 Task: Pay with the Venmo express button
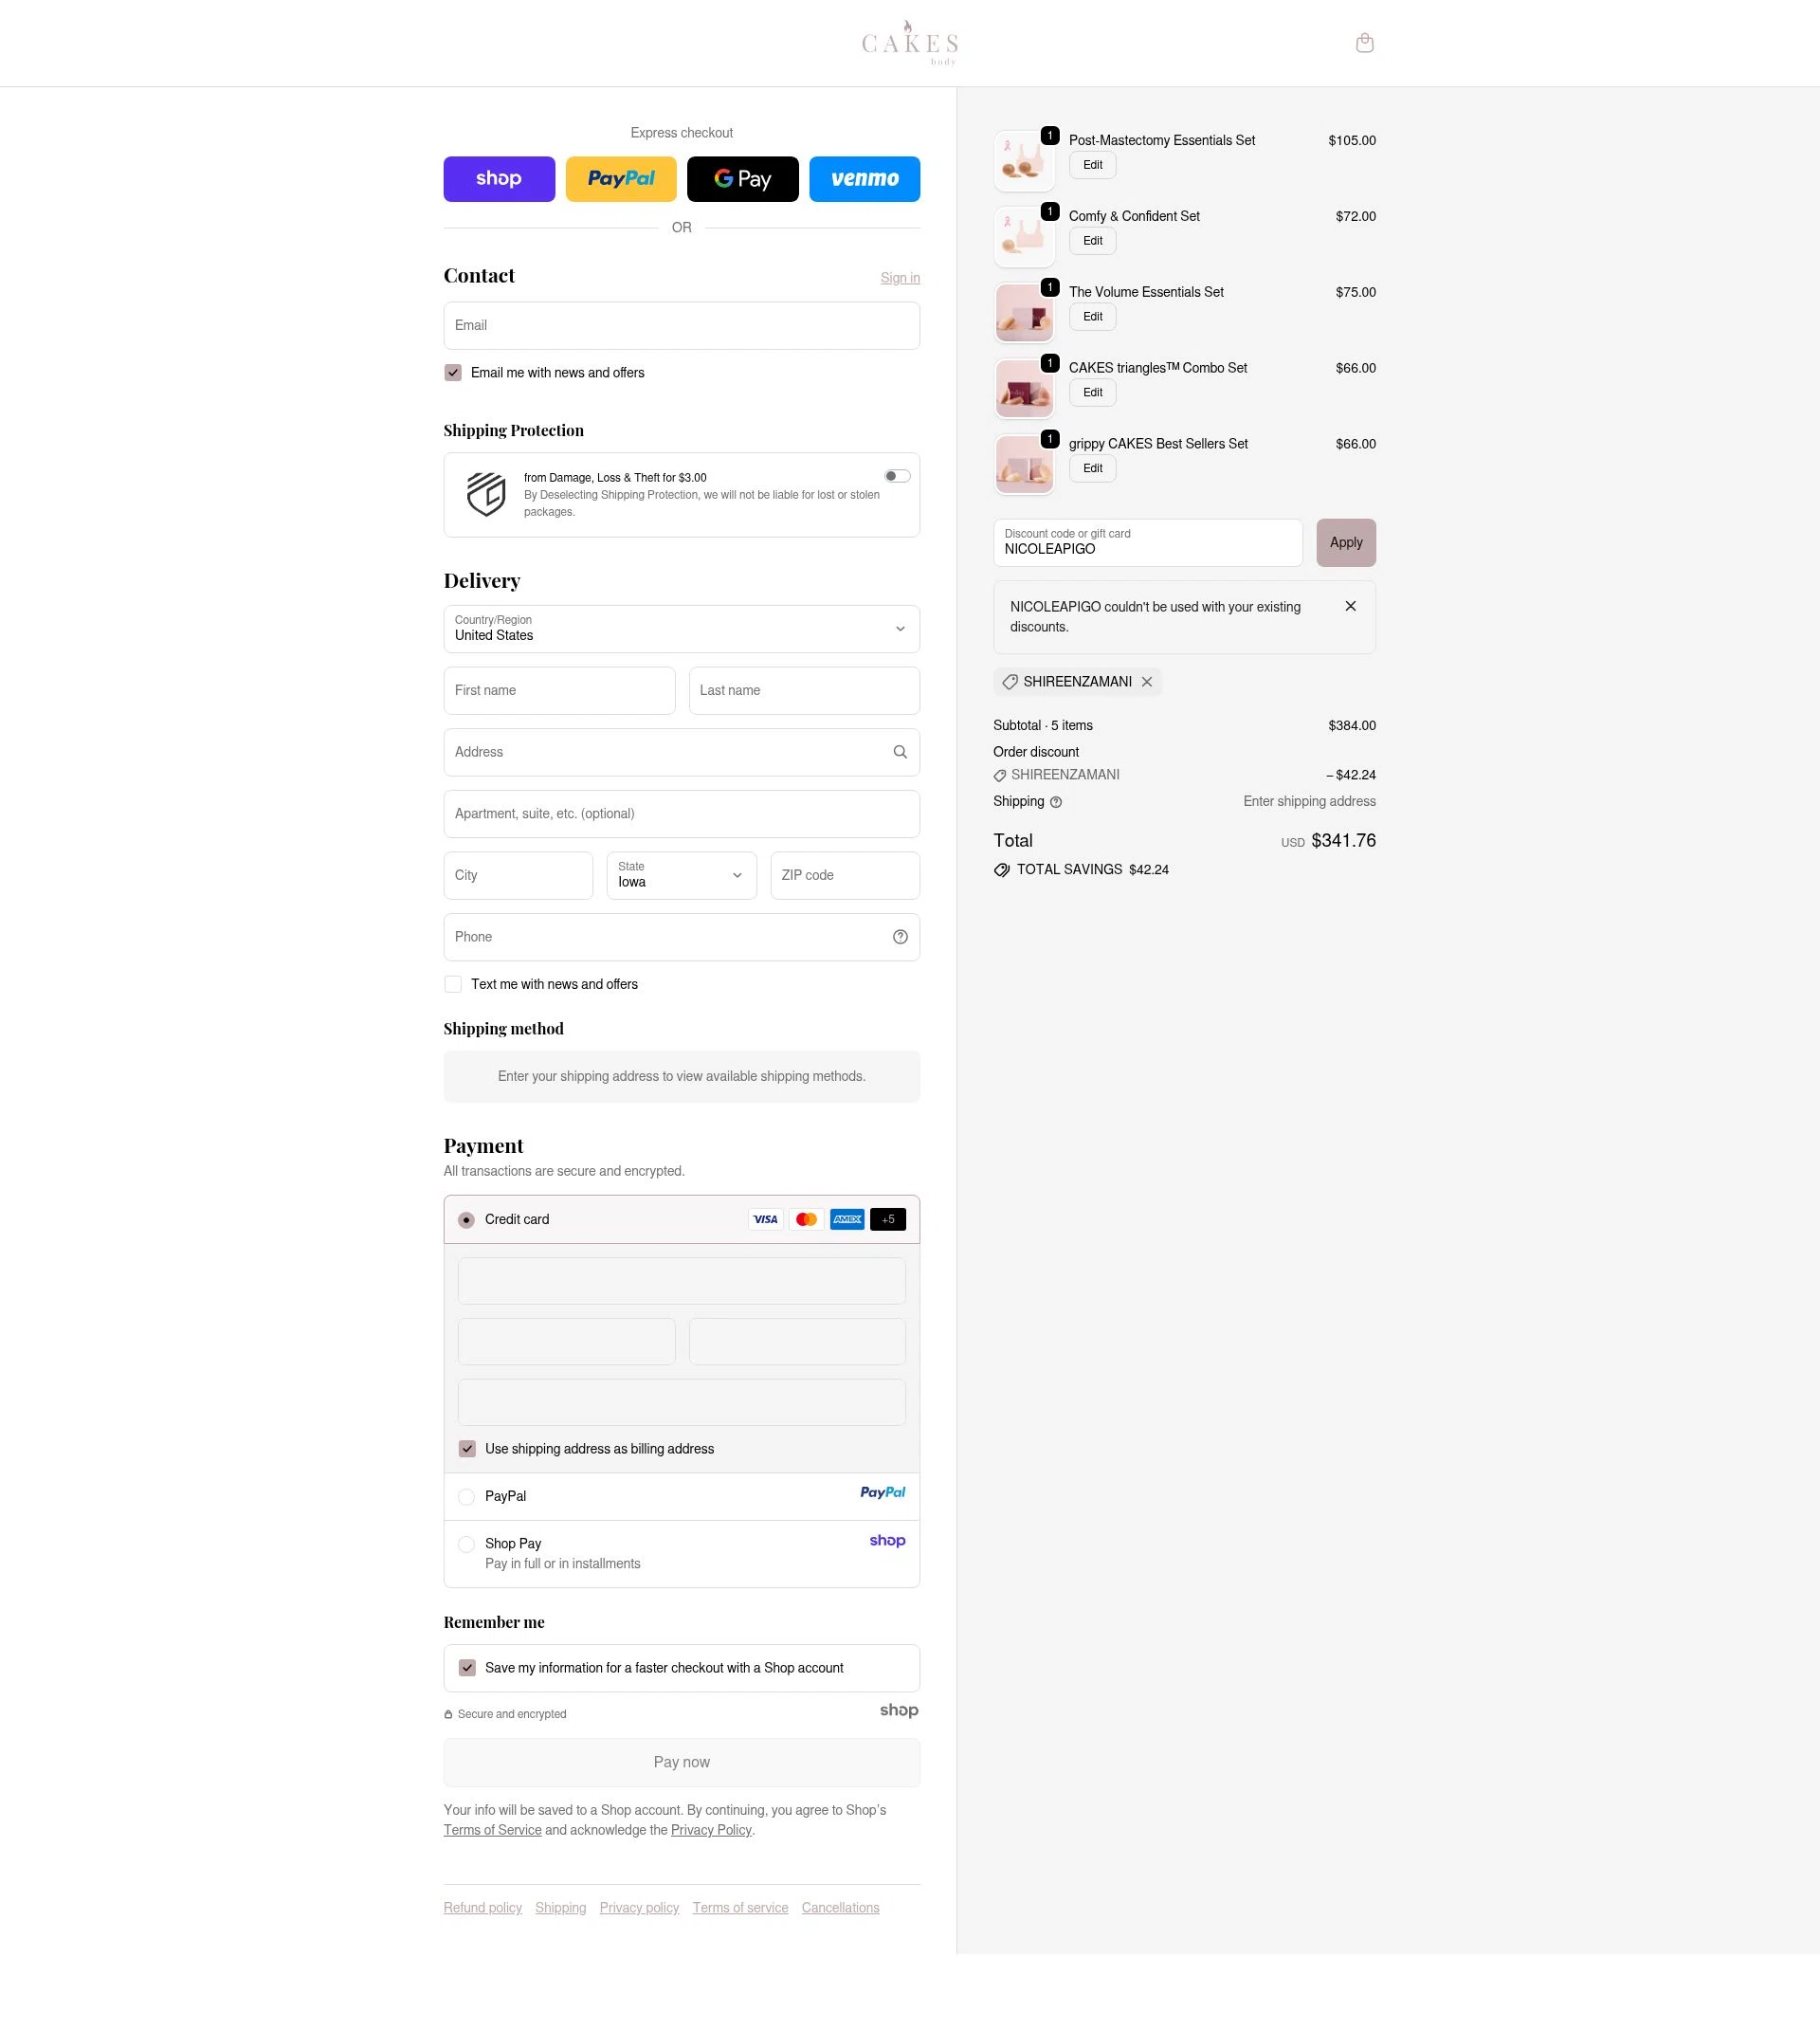(x=864, y=179)
